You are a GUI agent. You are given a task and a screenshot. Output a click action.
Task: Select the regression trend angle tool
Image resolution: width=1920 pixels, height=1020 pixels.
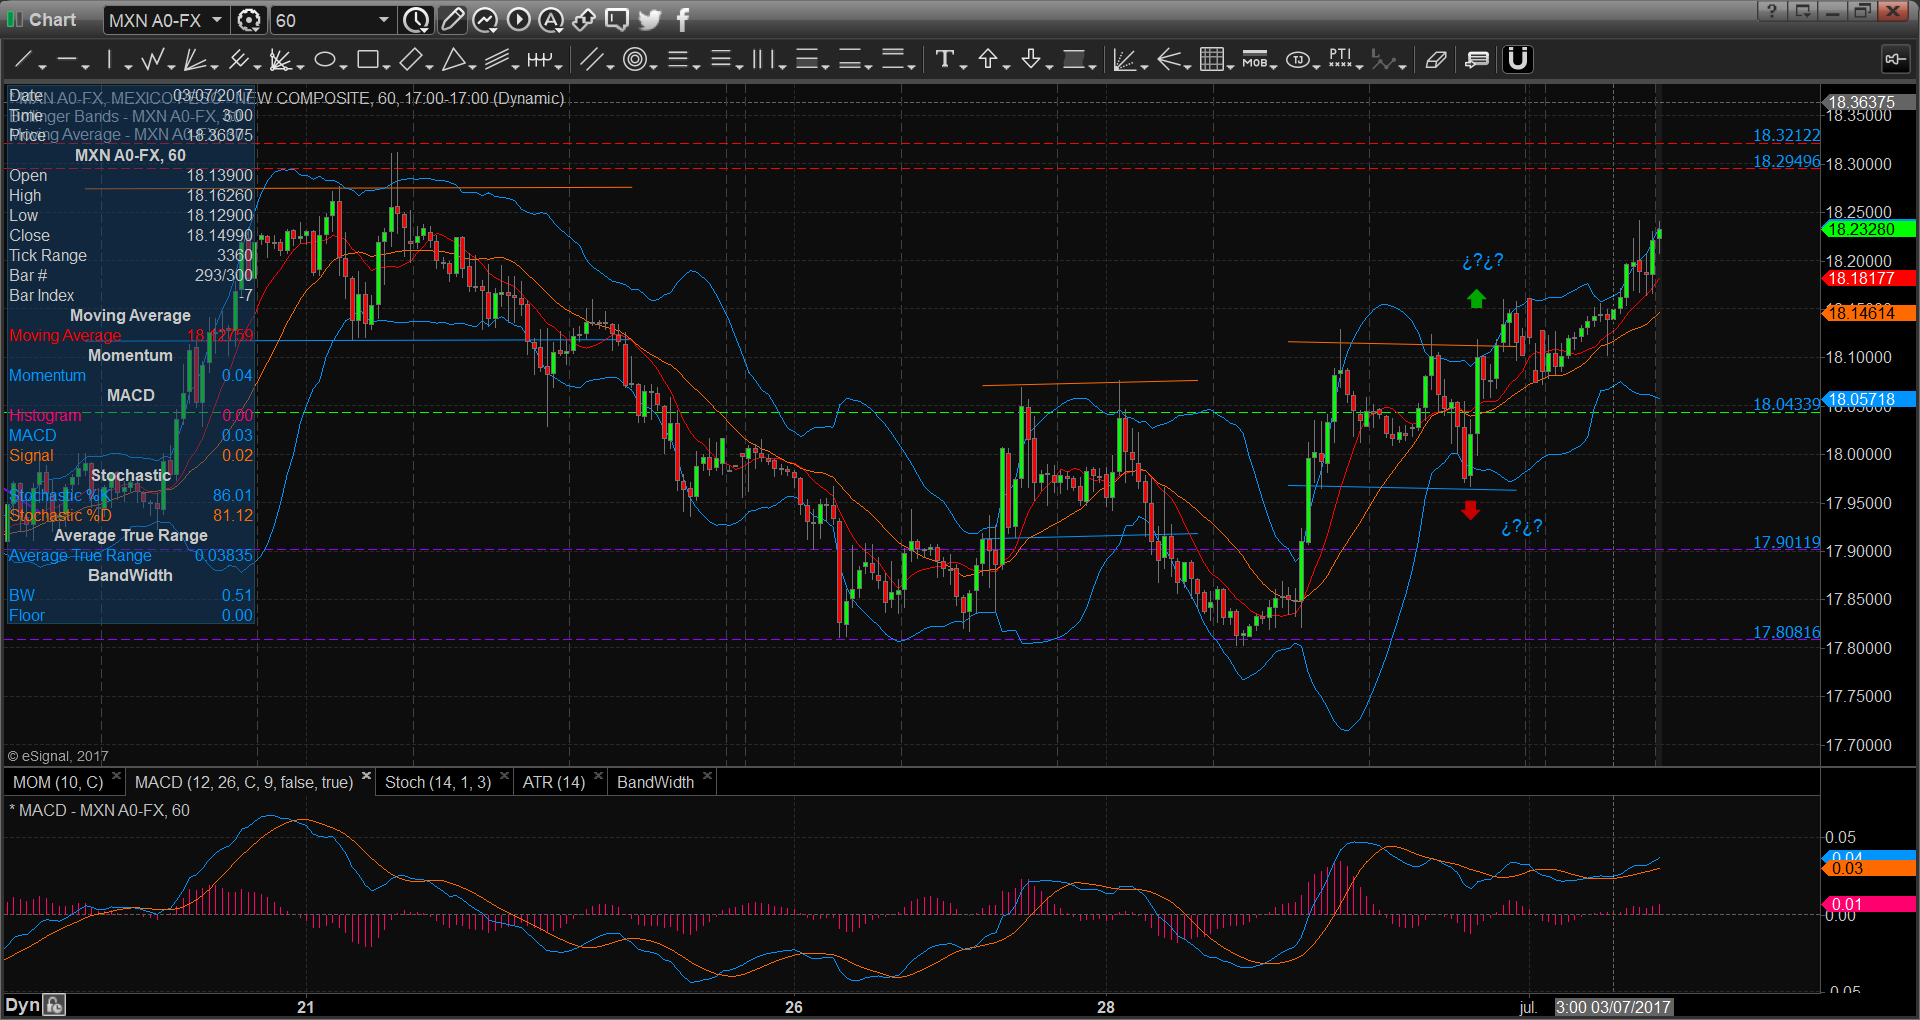point(1124,60)
